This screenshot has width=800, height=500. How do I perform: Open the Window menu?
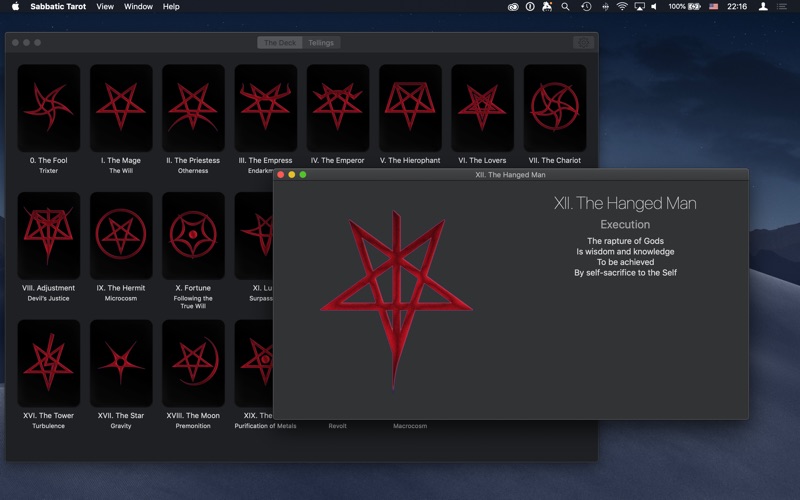pos(138,7)
